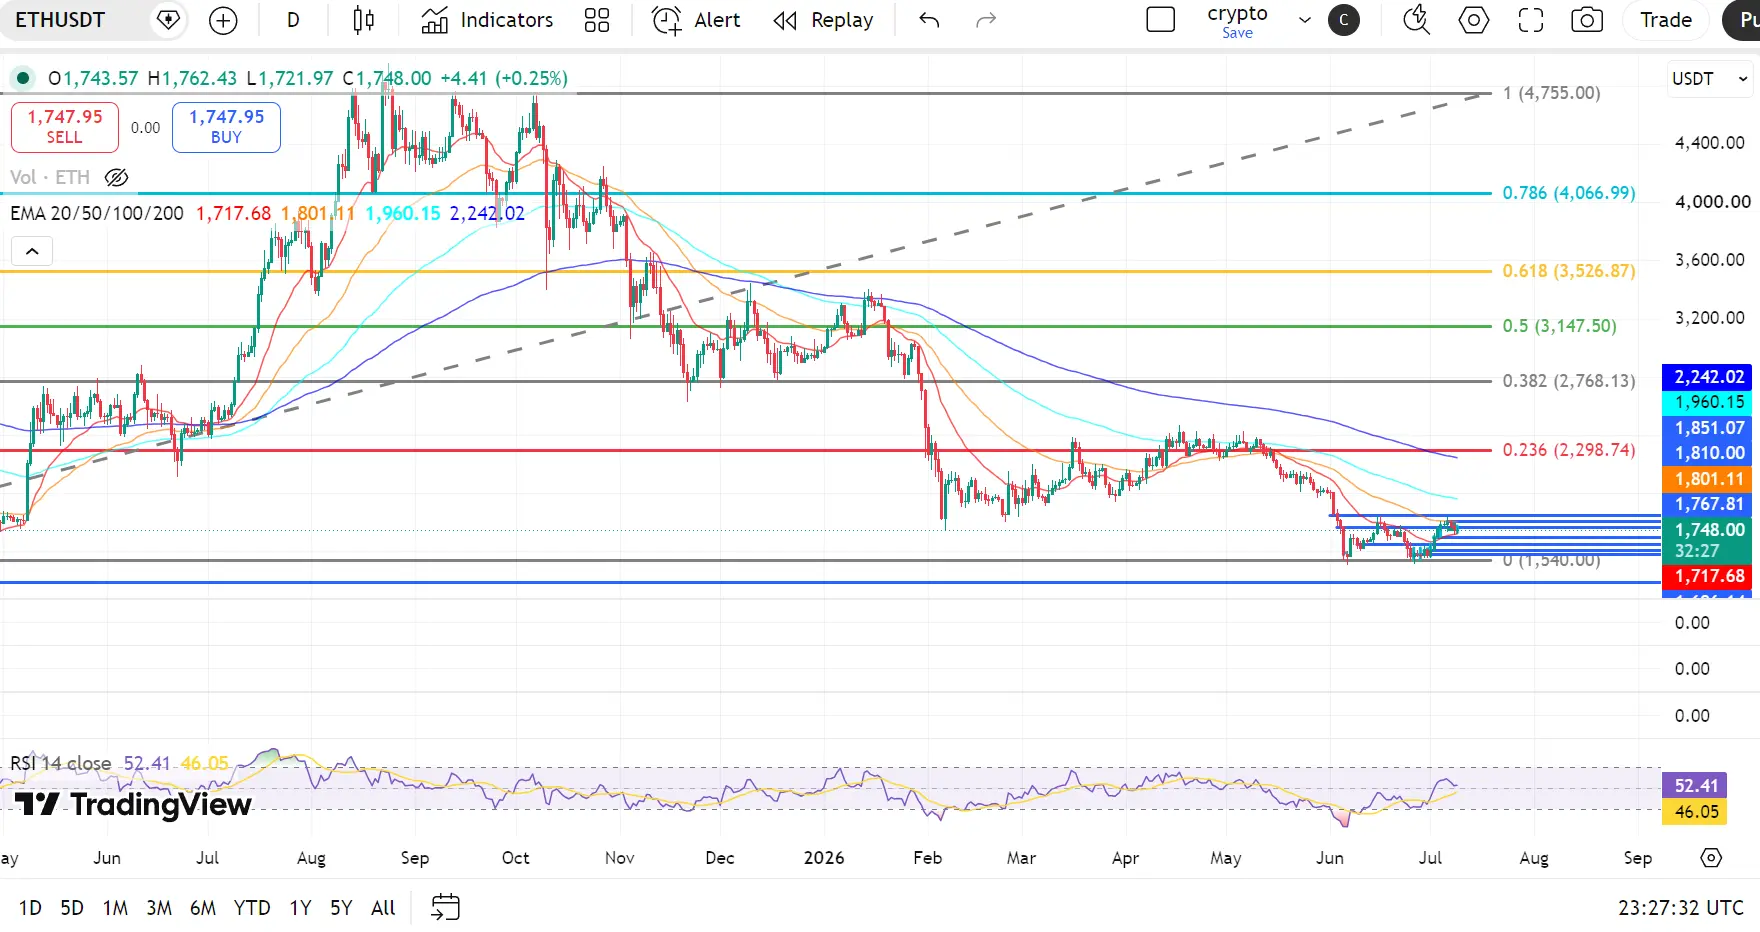This screenshot has height=932, width=1760.
Task: Select EMA 20/50/100/200 indicator legend
Action: [x=97, y=214]
